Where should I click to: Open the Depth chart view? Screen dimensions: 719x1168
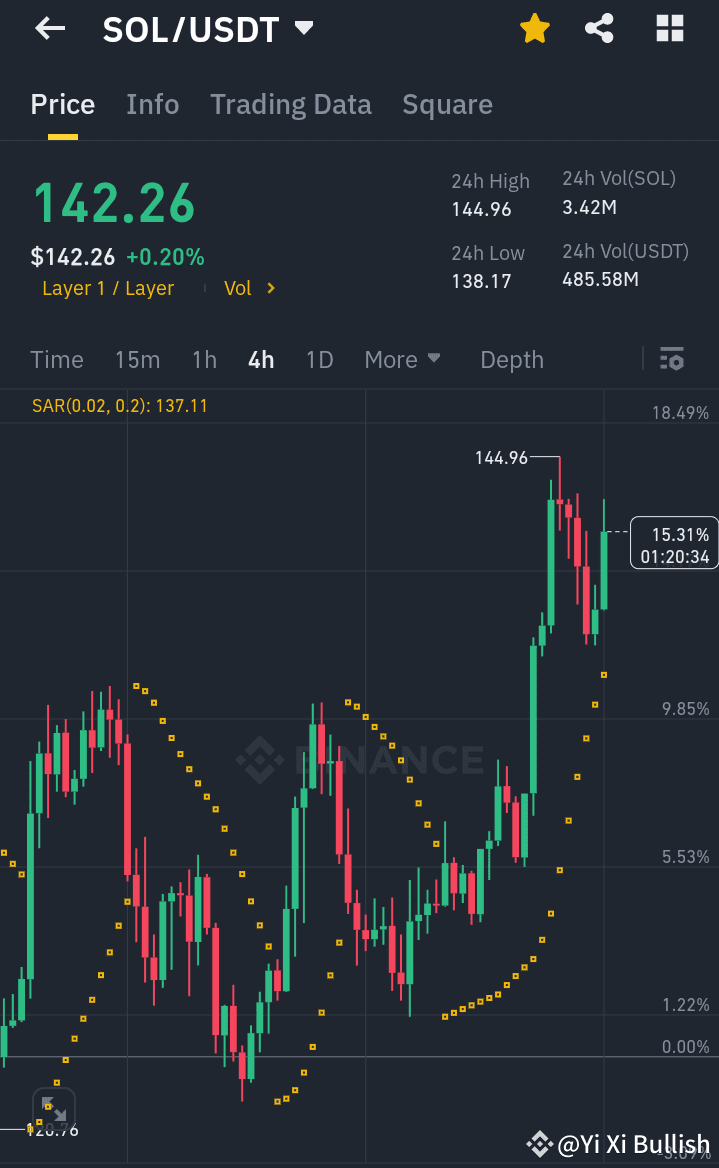(x=511, y=359)
